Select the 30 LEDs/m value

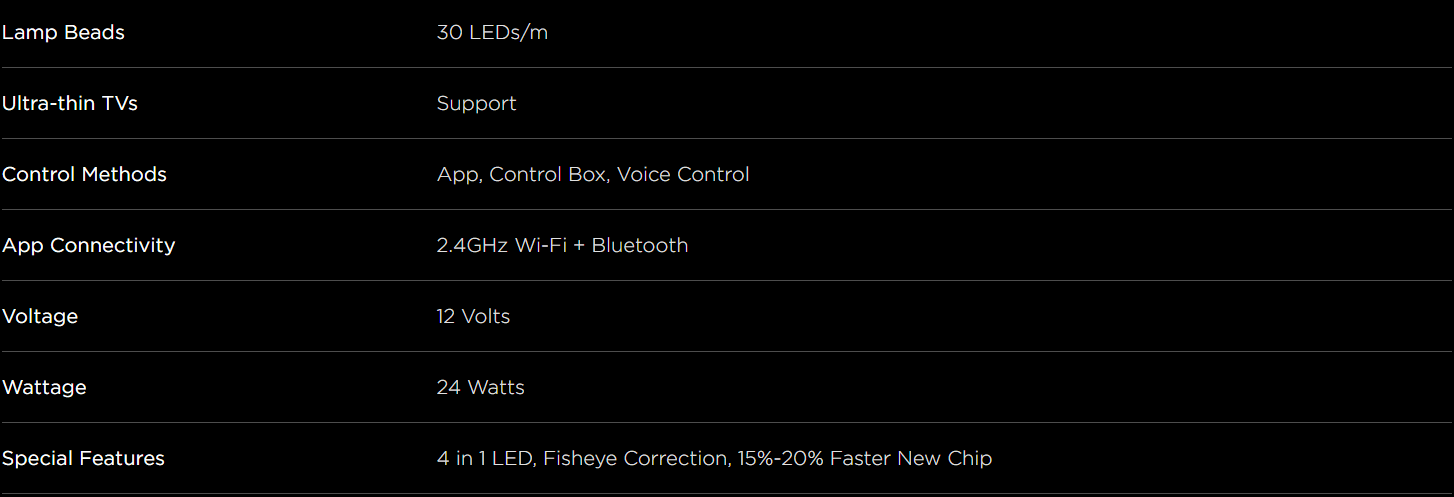pos(492,32)
